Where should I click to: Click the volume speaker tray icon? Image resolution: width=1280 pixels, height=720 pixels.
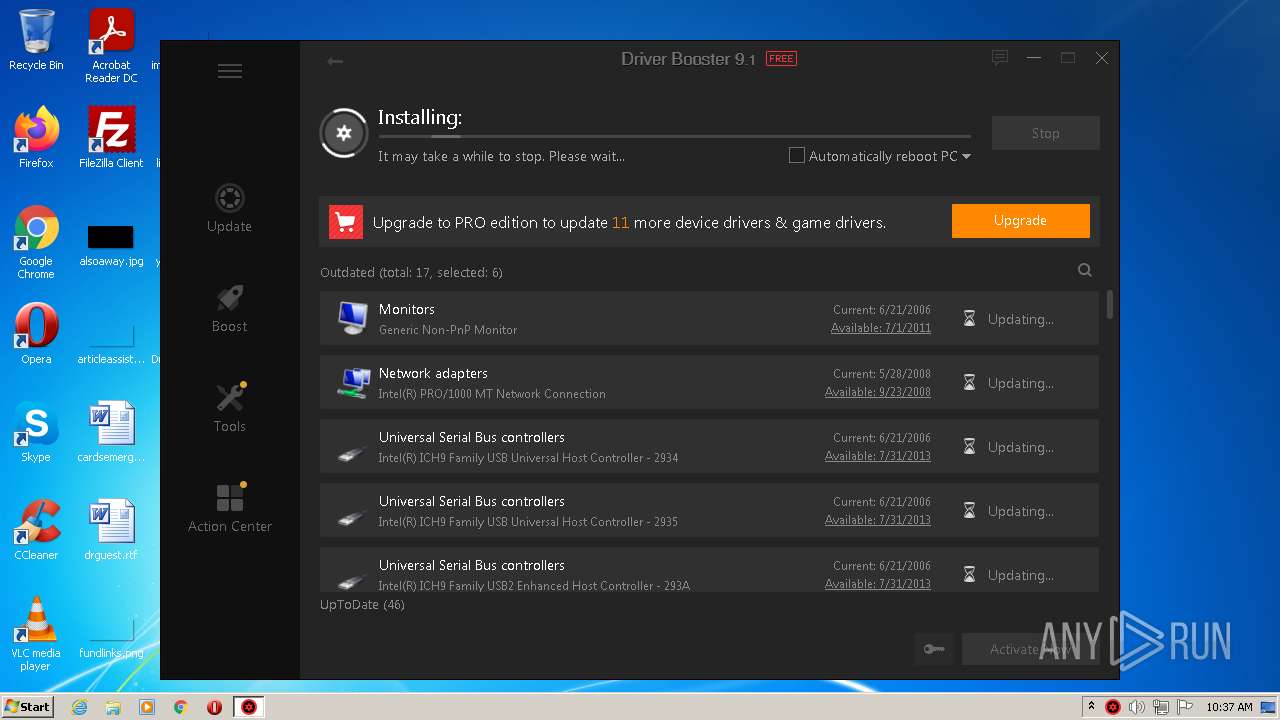[x=1136, y=707]
